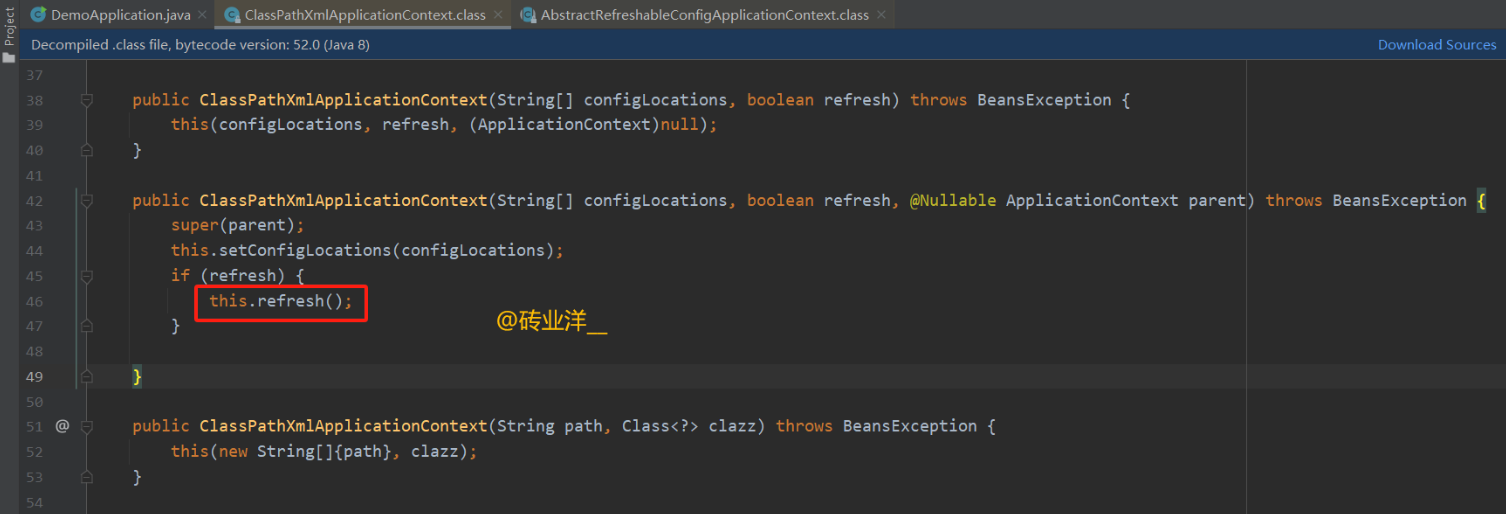Close the DemoApplication.java tab

pyautogui.click(x=201, y=15)
